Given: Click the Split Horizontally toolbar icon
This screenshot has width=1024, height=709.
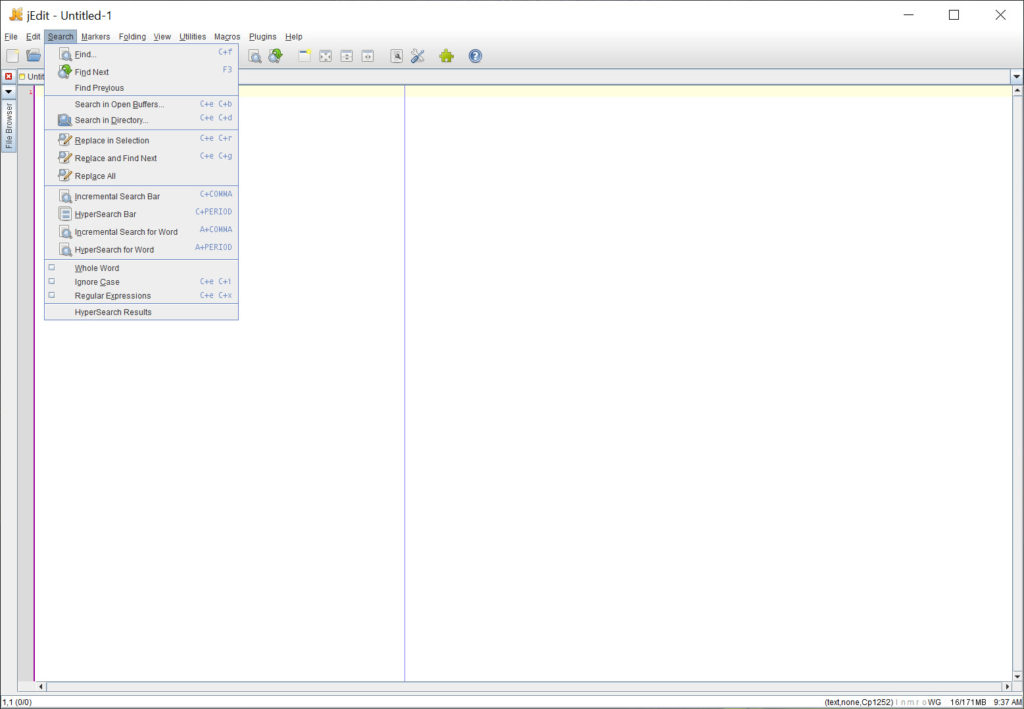Looking at the screenshot, I should point(347,56).
